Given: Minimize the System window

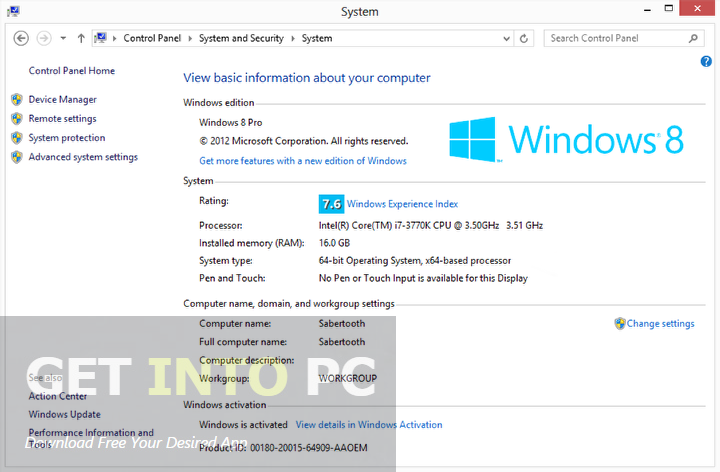Looking at the screenshot, I should click(647, 9).
